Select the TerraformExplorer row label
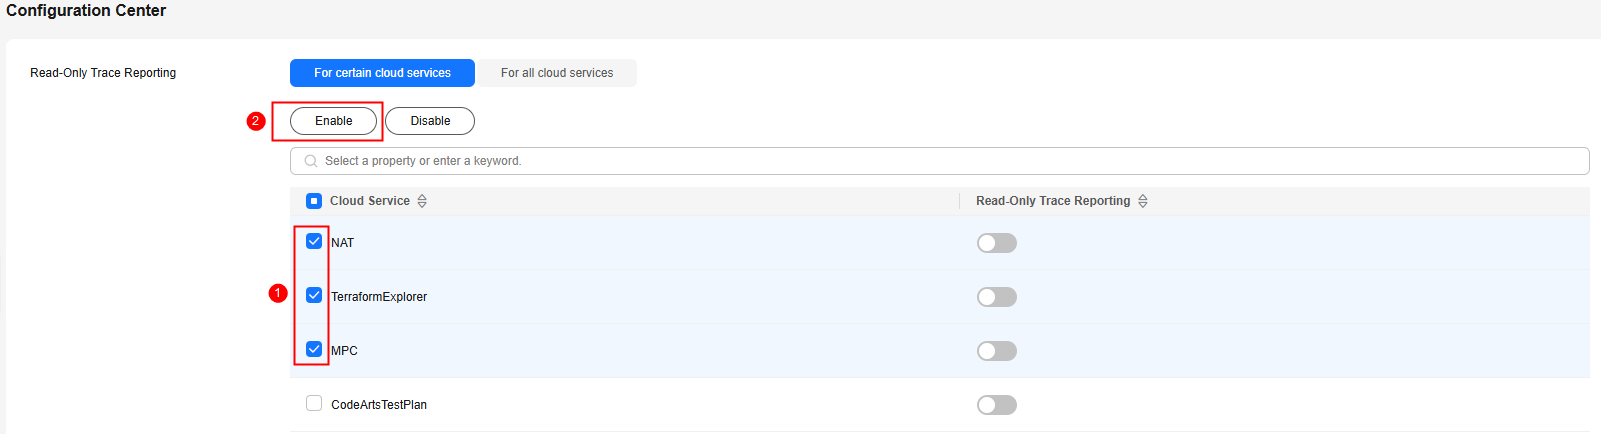1601x434 pixels. tap(379, 297)
